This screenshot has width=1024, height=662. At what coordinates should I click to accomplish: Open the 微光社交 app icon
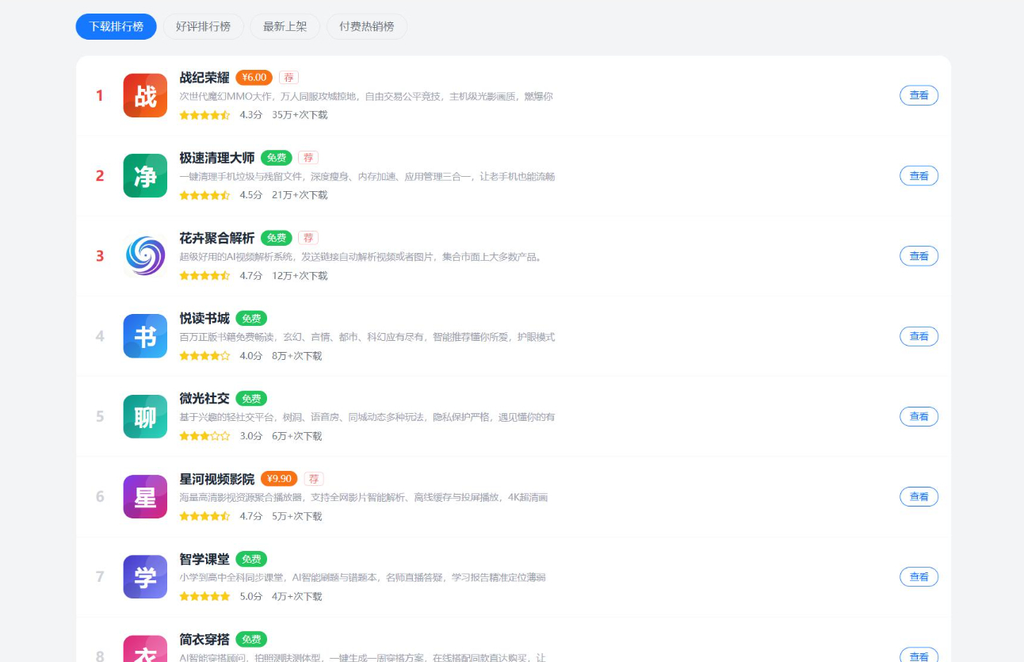click(145, 417)
